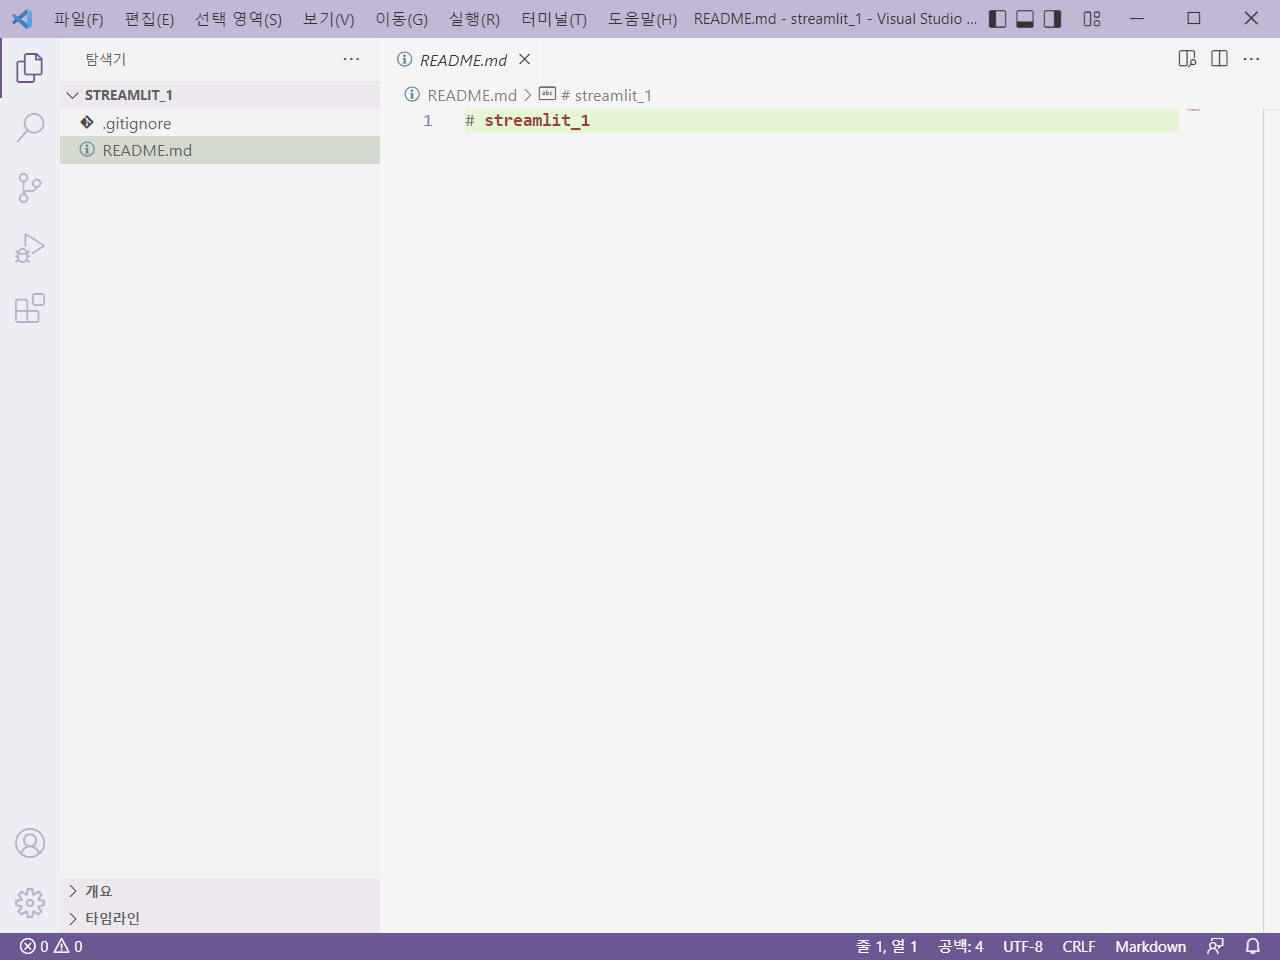Click line and column indicator 줄 1, 열 1
The width and height of the screenshot is (1280, 960).
coord(886,946)
